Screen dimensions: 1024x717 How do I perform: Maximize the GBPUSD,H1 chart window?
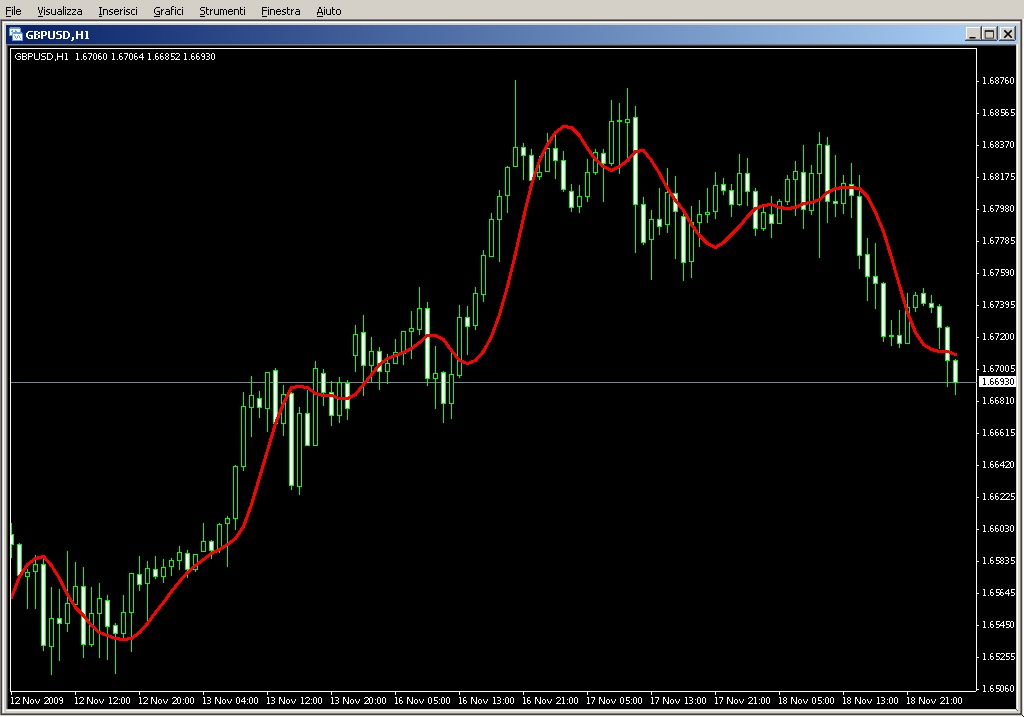click(x=989, y=34)
